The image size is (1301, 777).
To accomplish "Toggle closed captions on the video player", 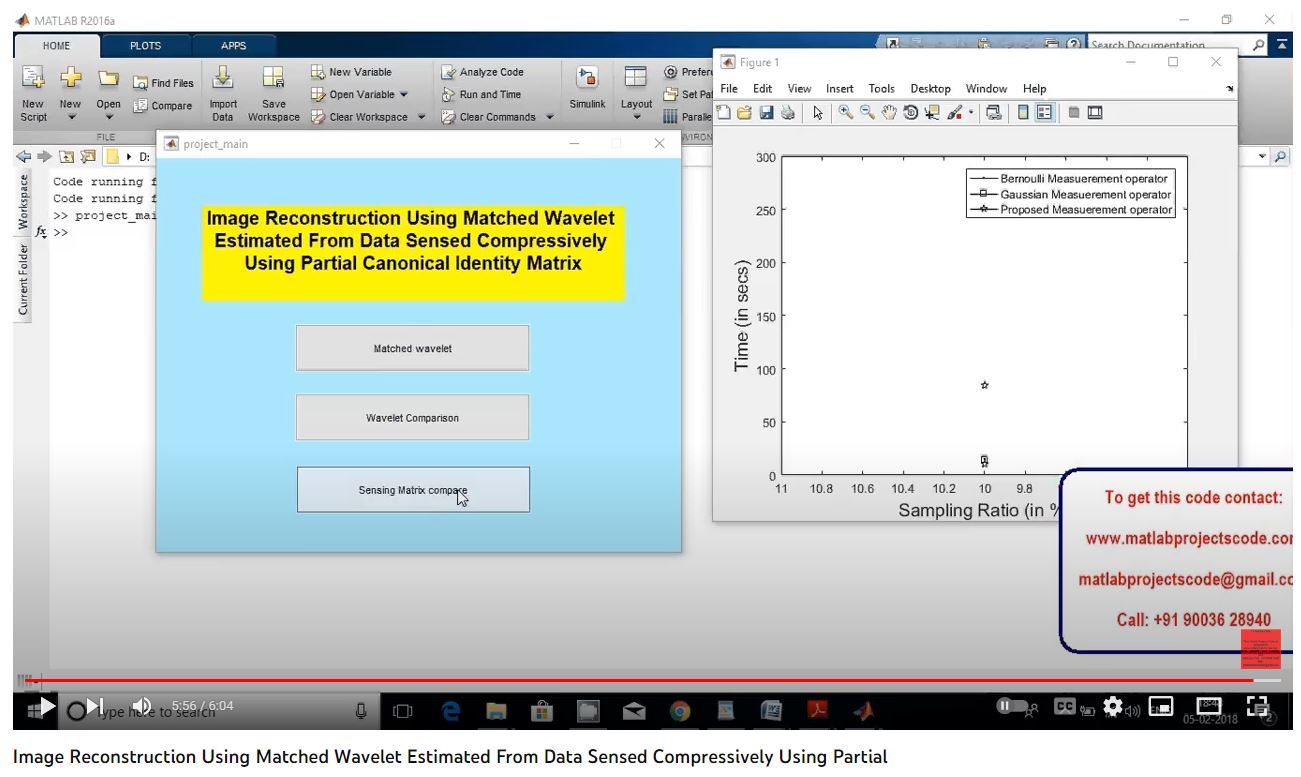I will pyautogui.click(x=1065, y=707).
